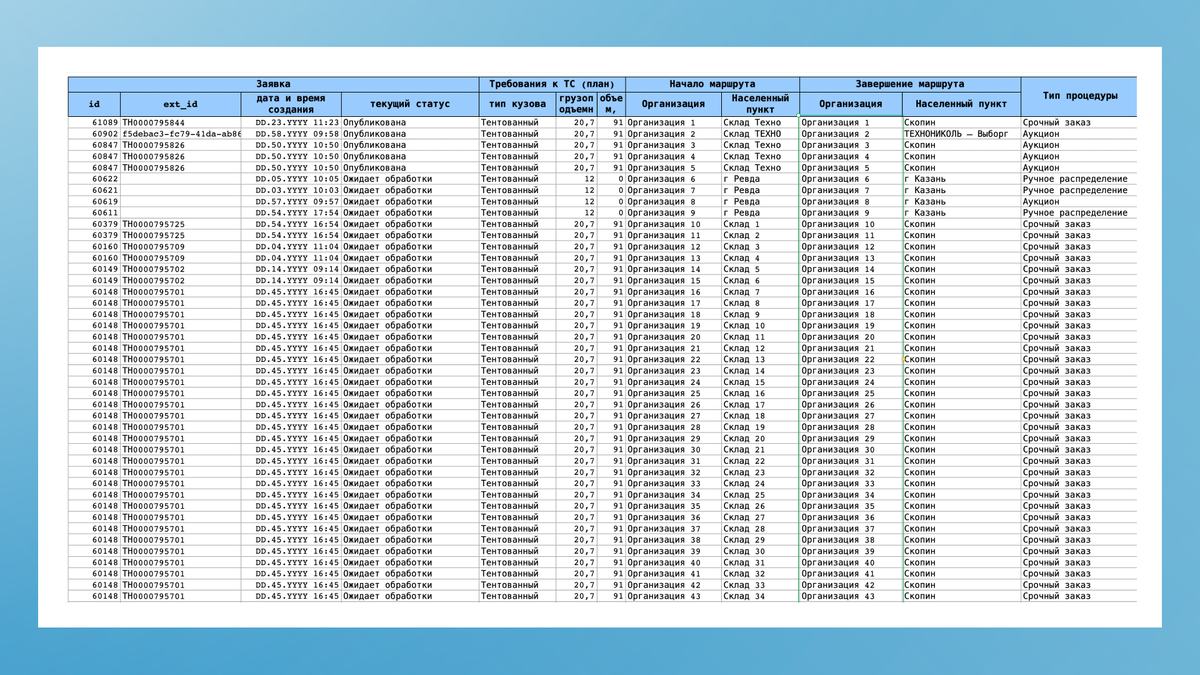
Task: Click date cell DD.03.YYYY 10:03
Action: (291, 190)
